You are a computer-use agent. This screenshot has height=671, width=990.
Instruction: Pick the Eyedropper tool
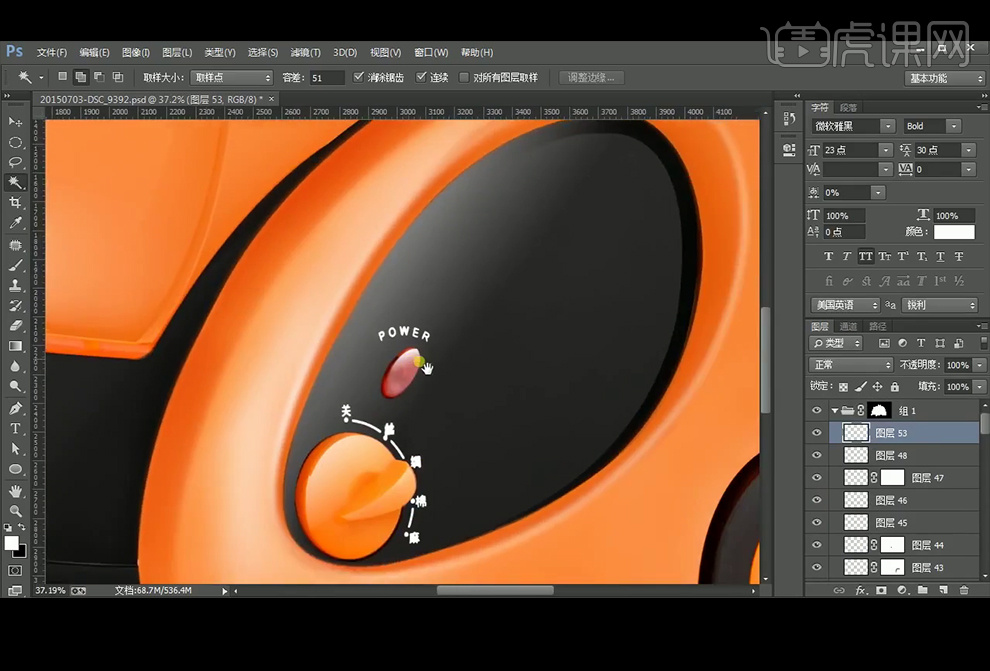tap(15, 224)
